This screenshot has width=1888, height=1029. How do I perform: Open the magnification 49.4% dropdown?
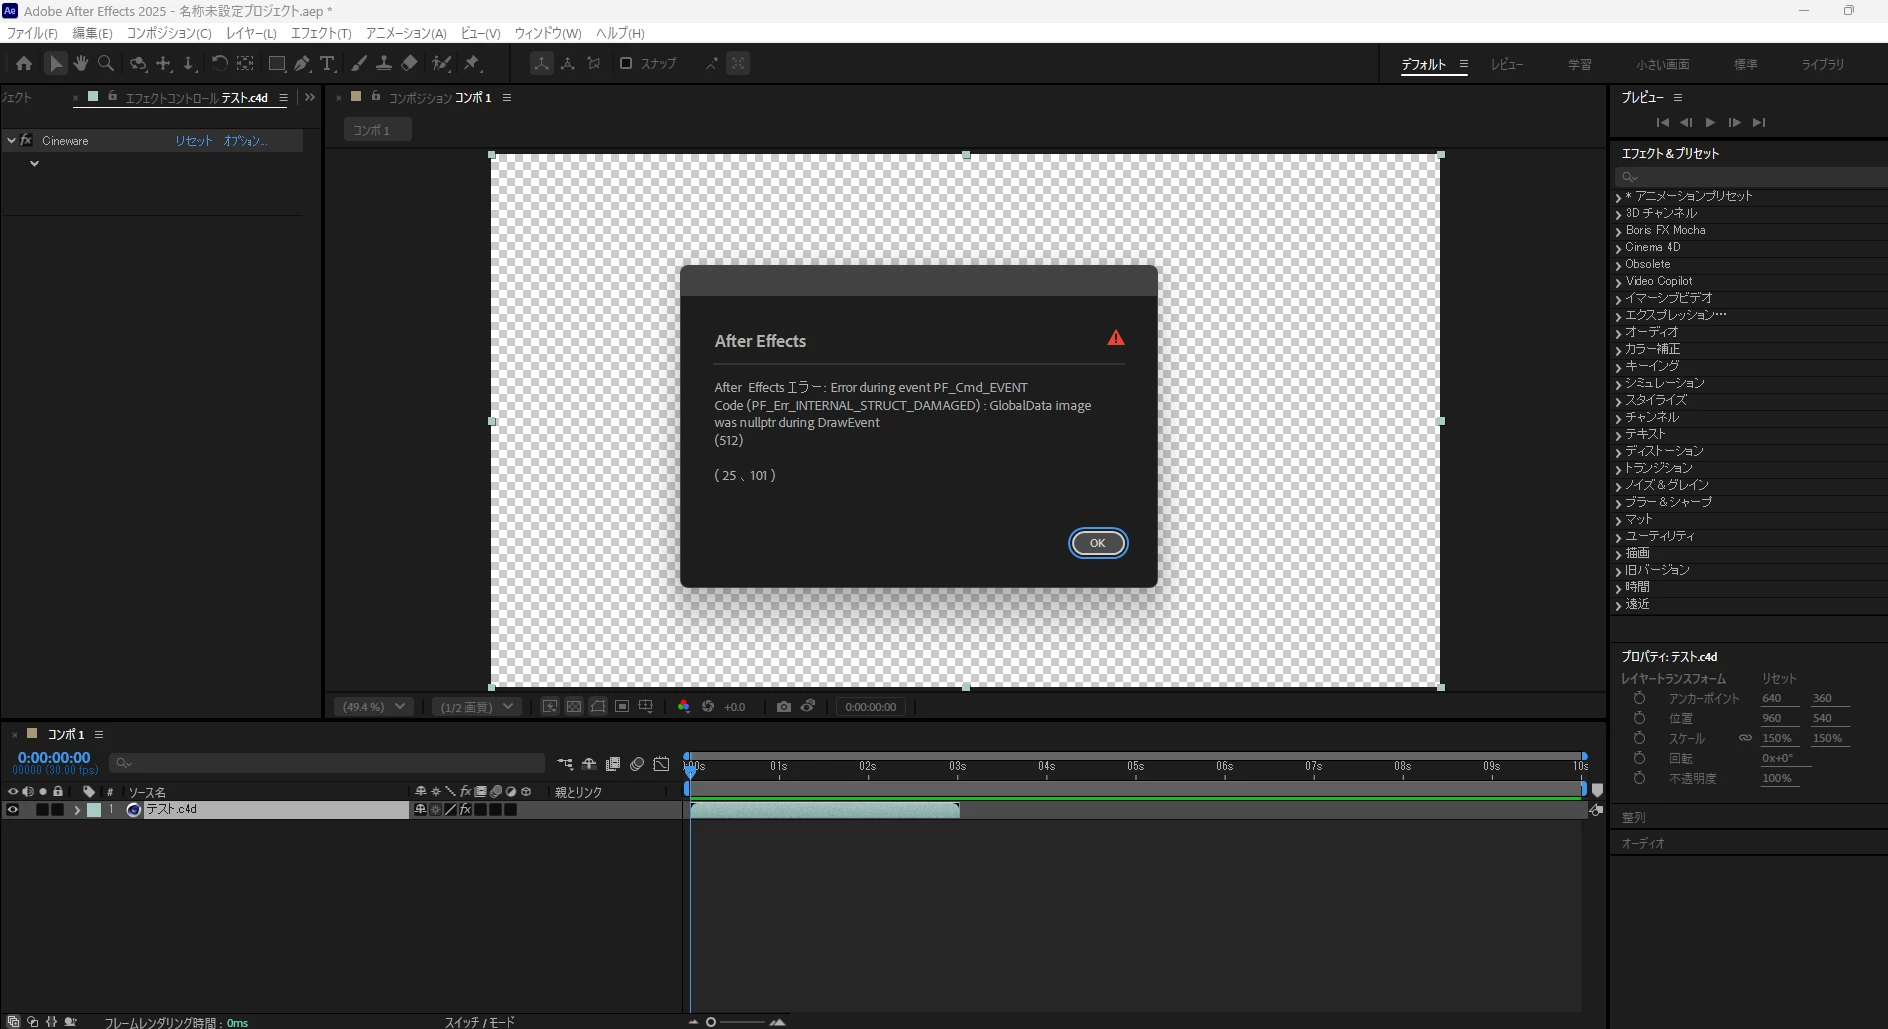point(374,706)
